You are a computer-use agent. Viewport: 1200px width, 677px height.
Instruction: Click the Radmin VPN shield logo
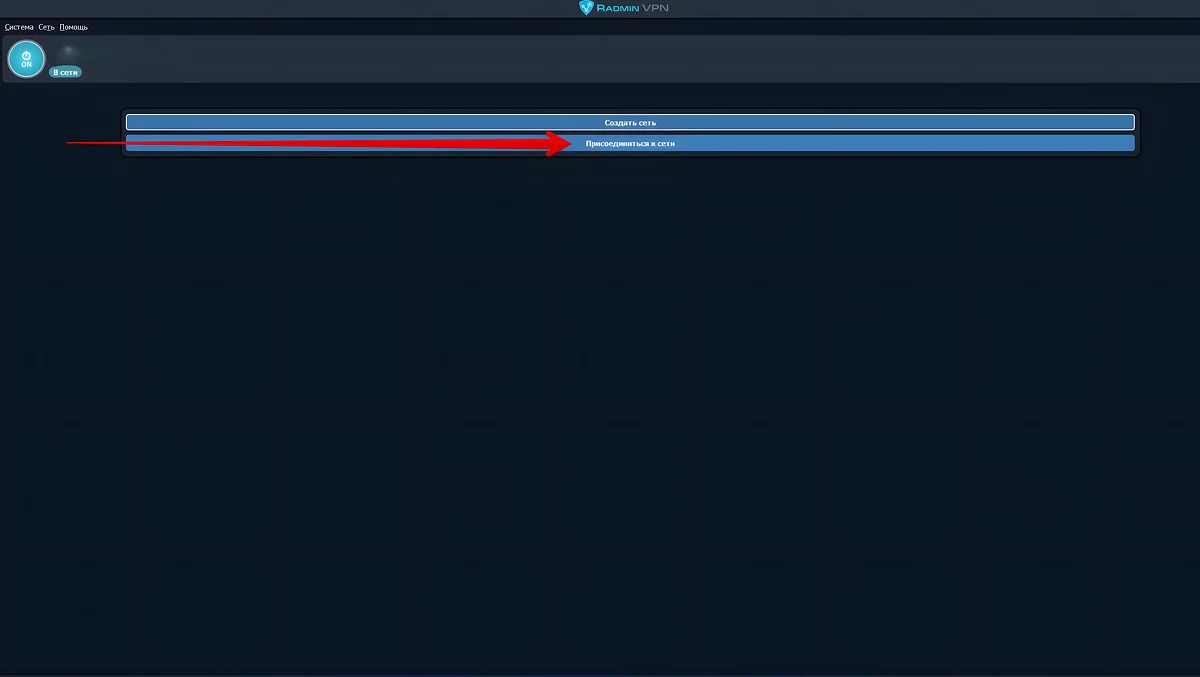(x=587, y=8)
